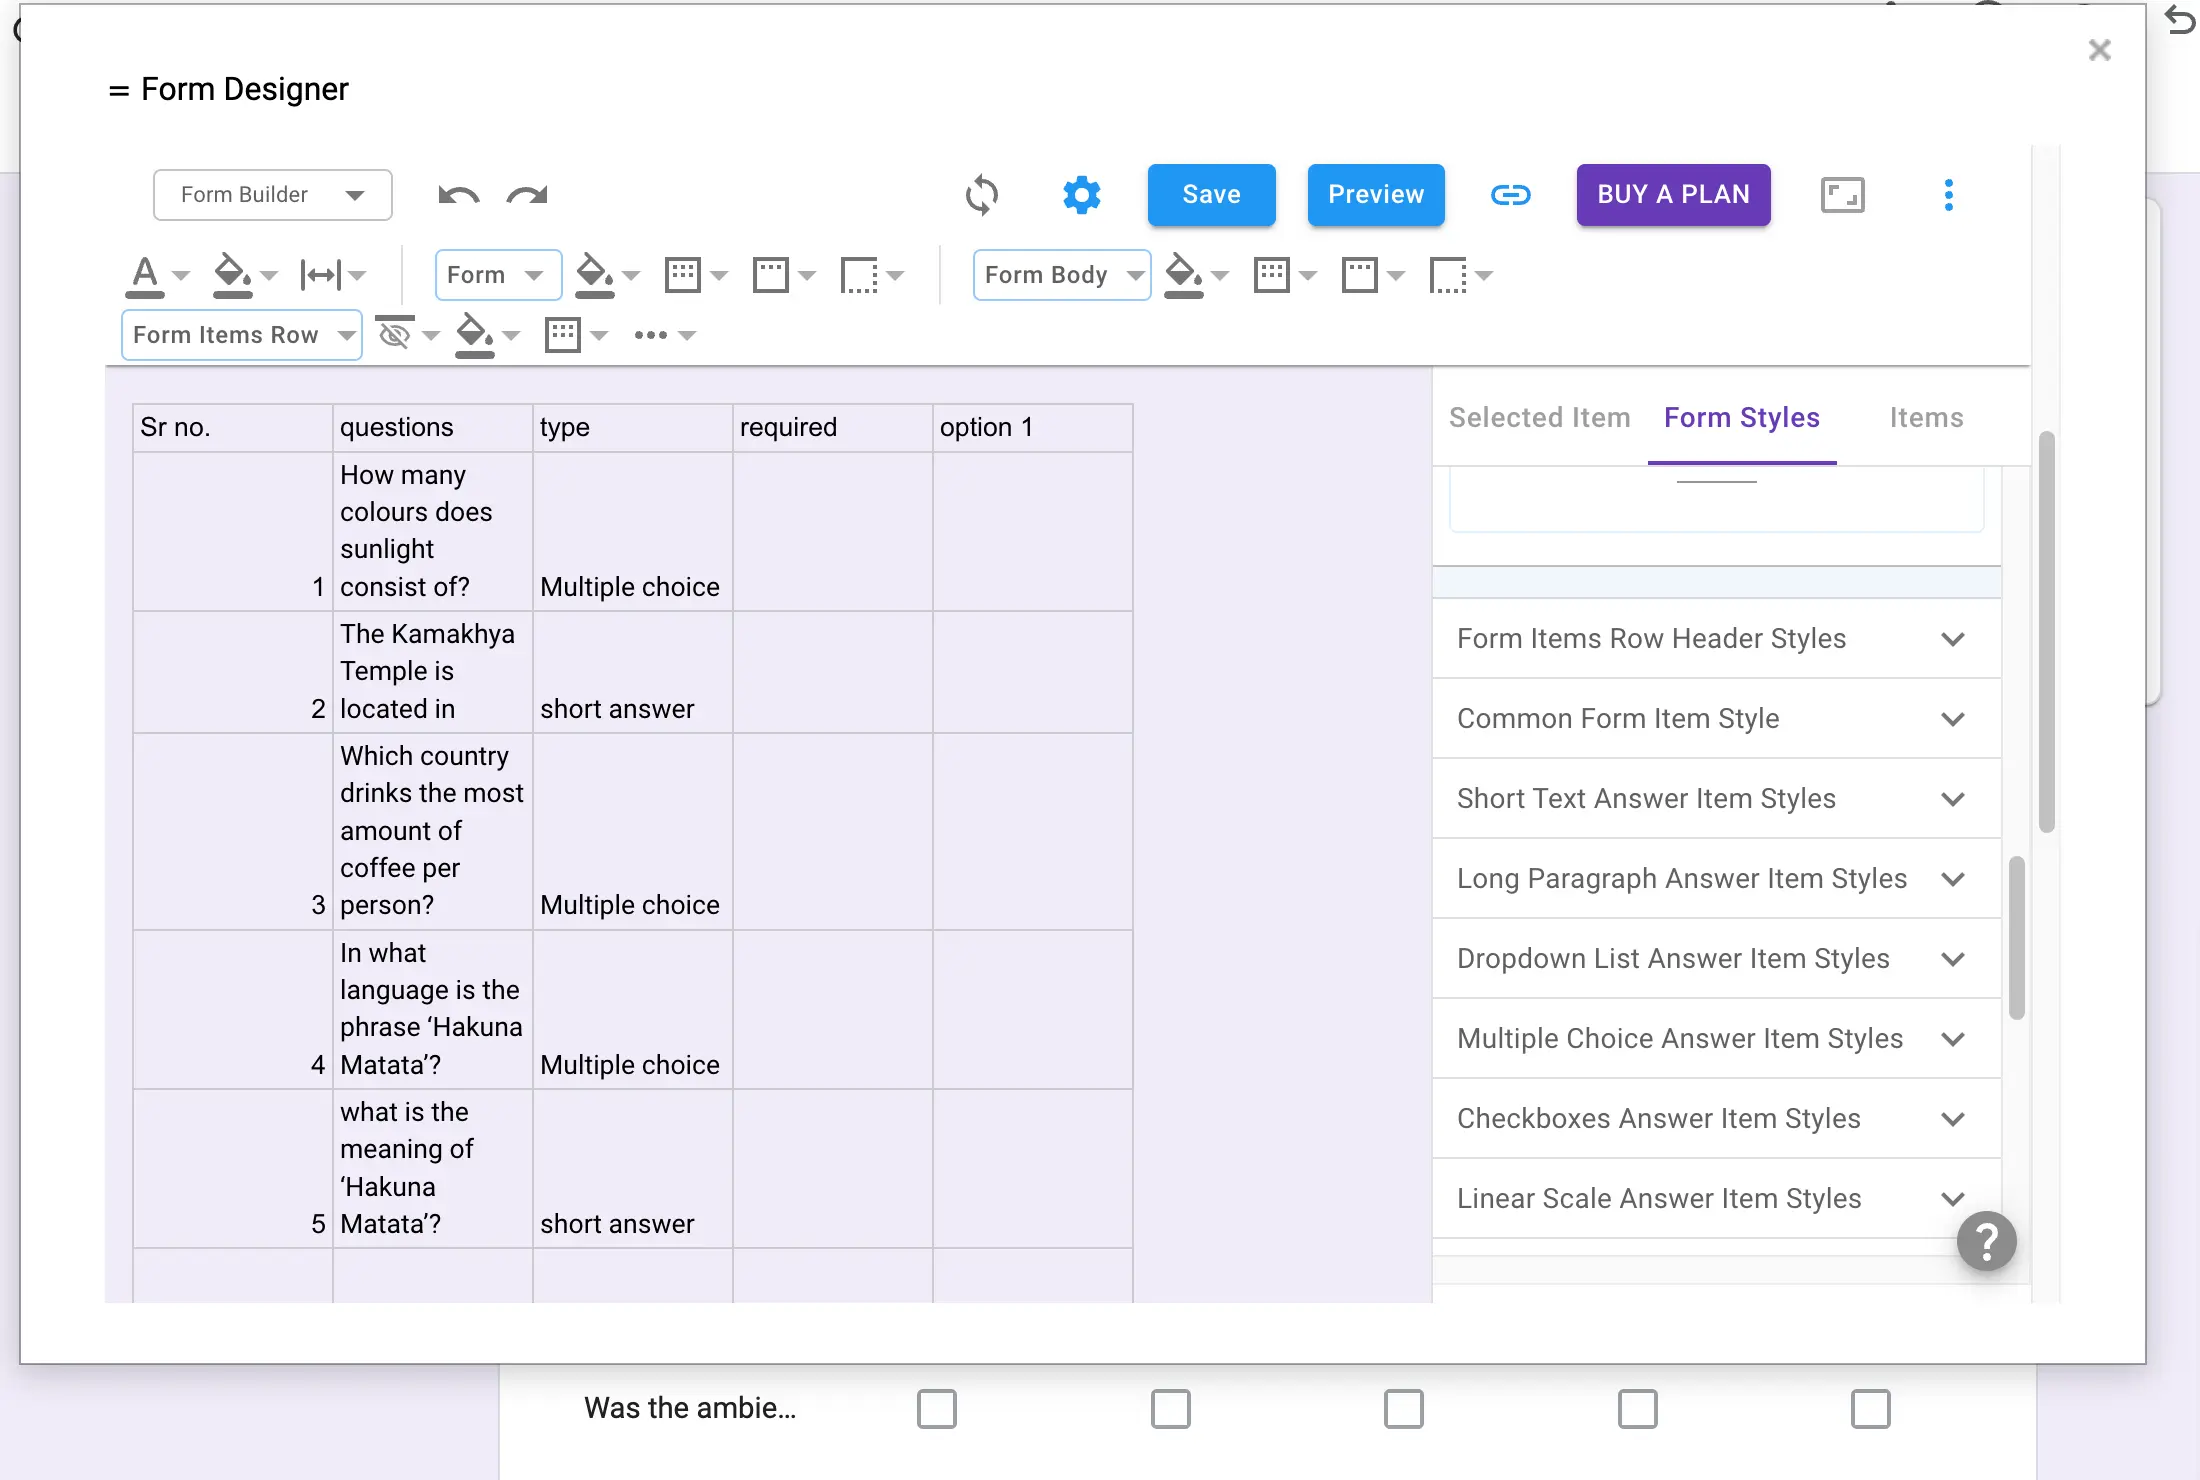Open the settings gear icon
This screenshot has height=1480, width=2200.
click(x=1080, y=195)
